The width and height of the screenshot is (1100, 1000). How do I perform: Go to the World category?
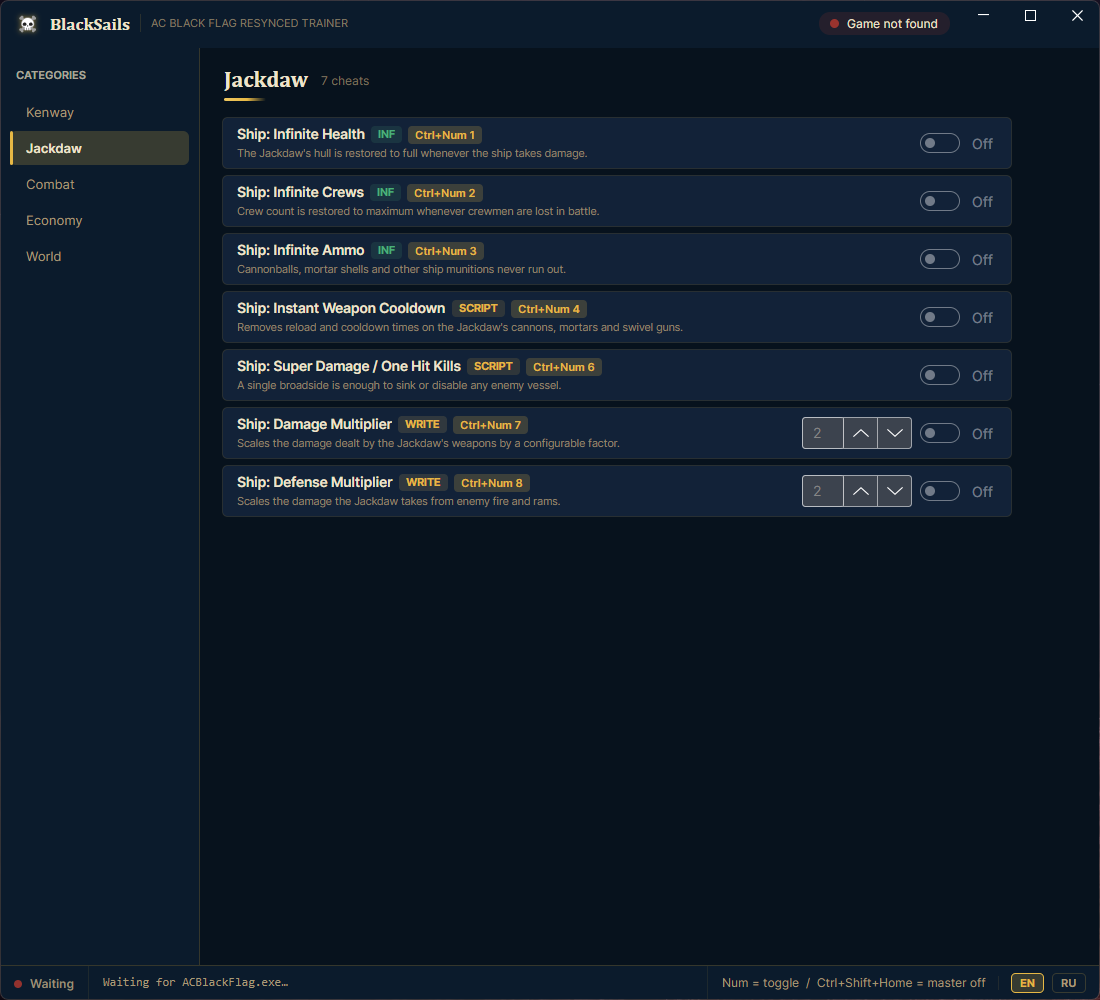click(100, 256)
